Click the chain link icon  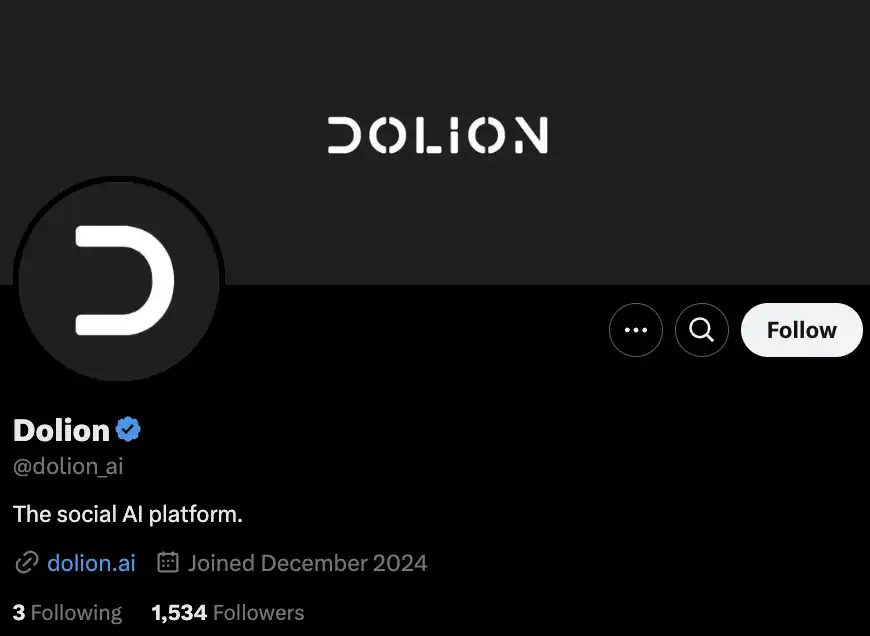coord(26,563)
